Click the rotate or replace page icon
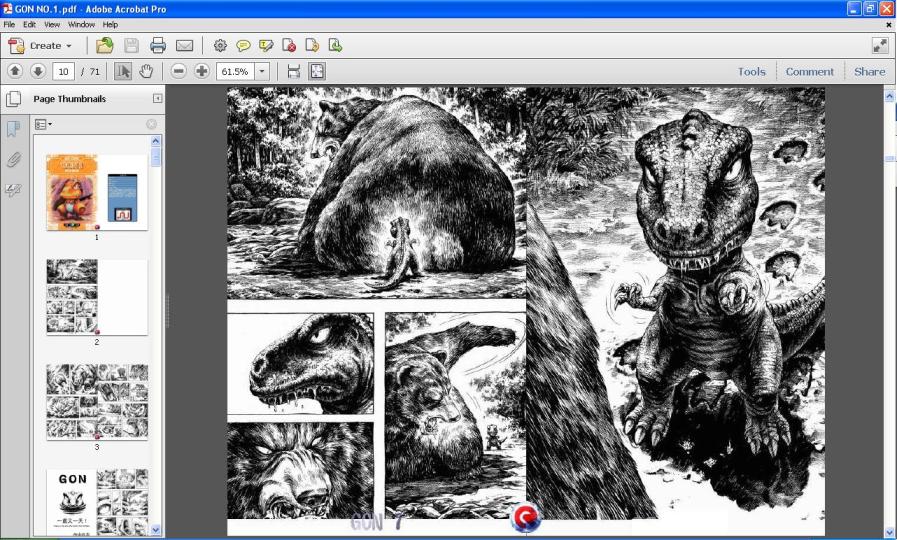This screenshot has width=897, height=540. 312,45
